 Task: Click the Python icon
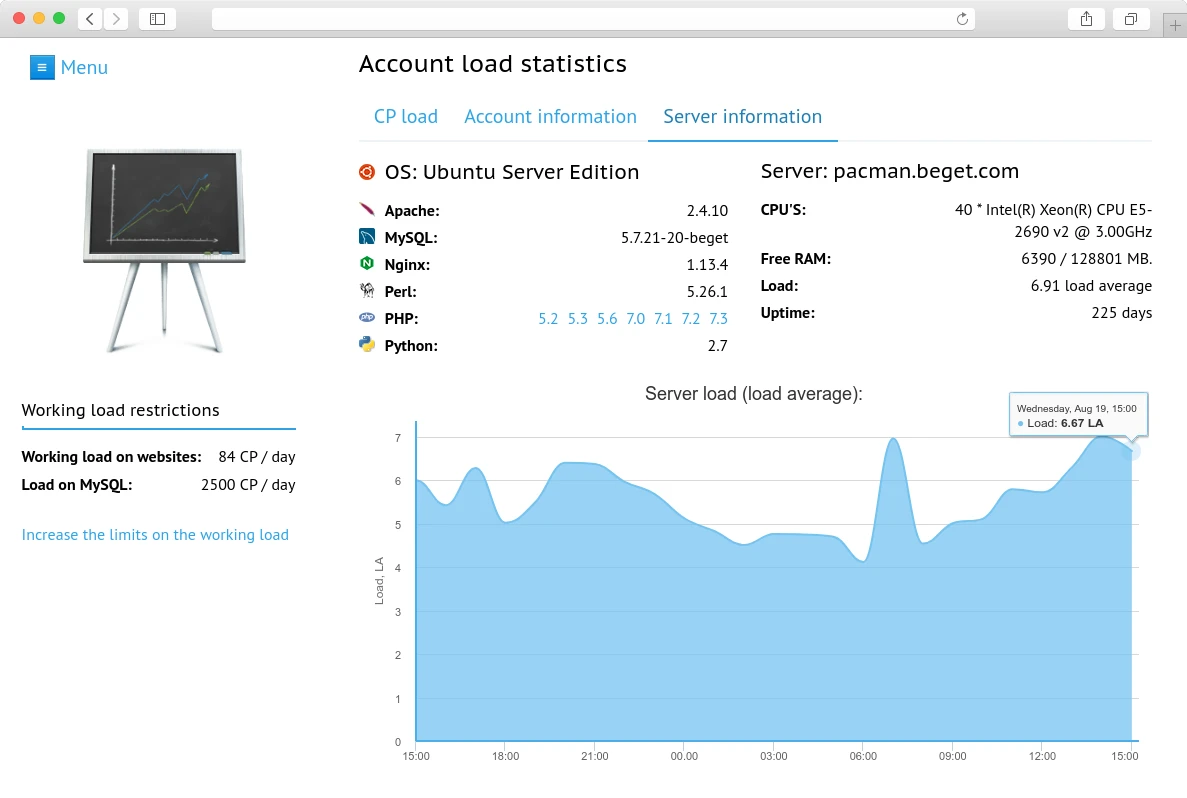pos(368,345)
